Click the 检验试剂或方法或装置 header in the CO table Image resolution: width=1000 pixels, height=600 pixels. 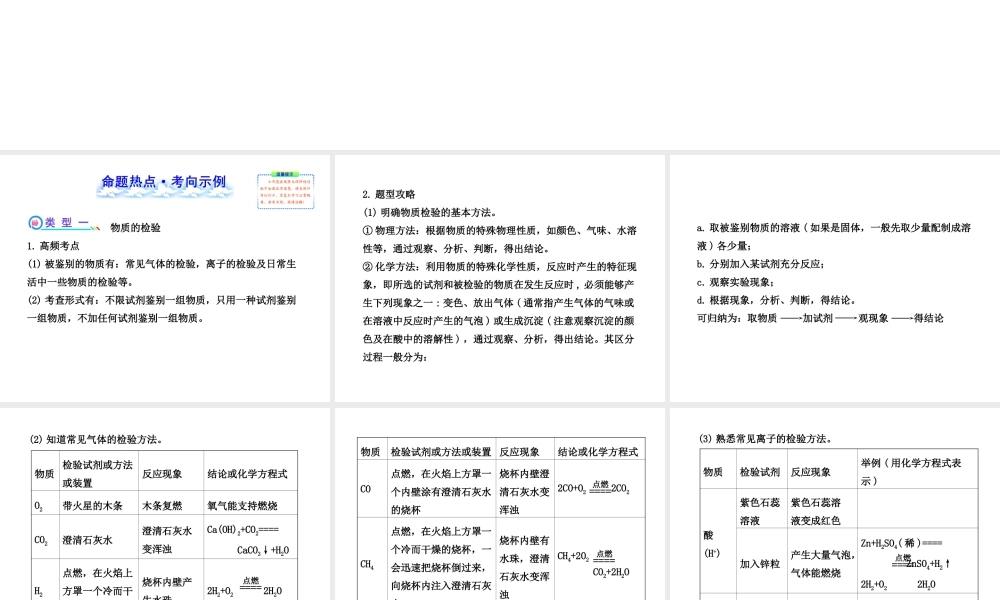pos(441,451)
